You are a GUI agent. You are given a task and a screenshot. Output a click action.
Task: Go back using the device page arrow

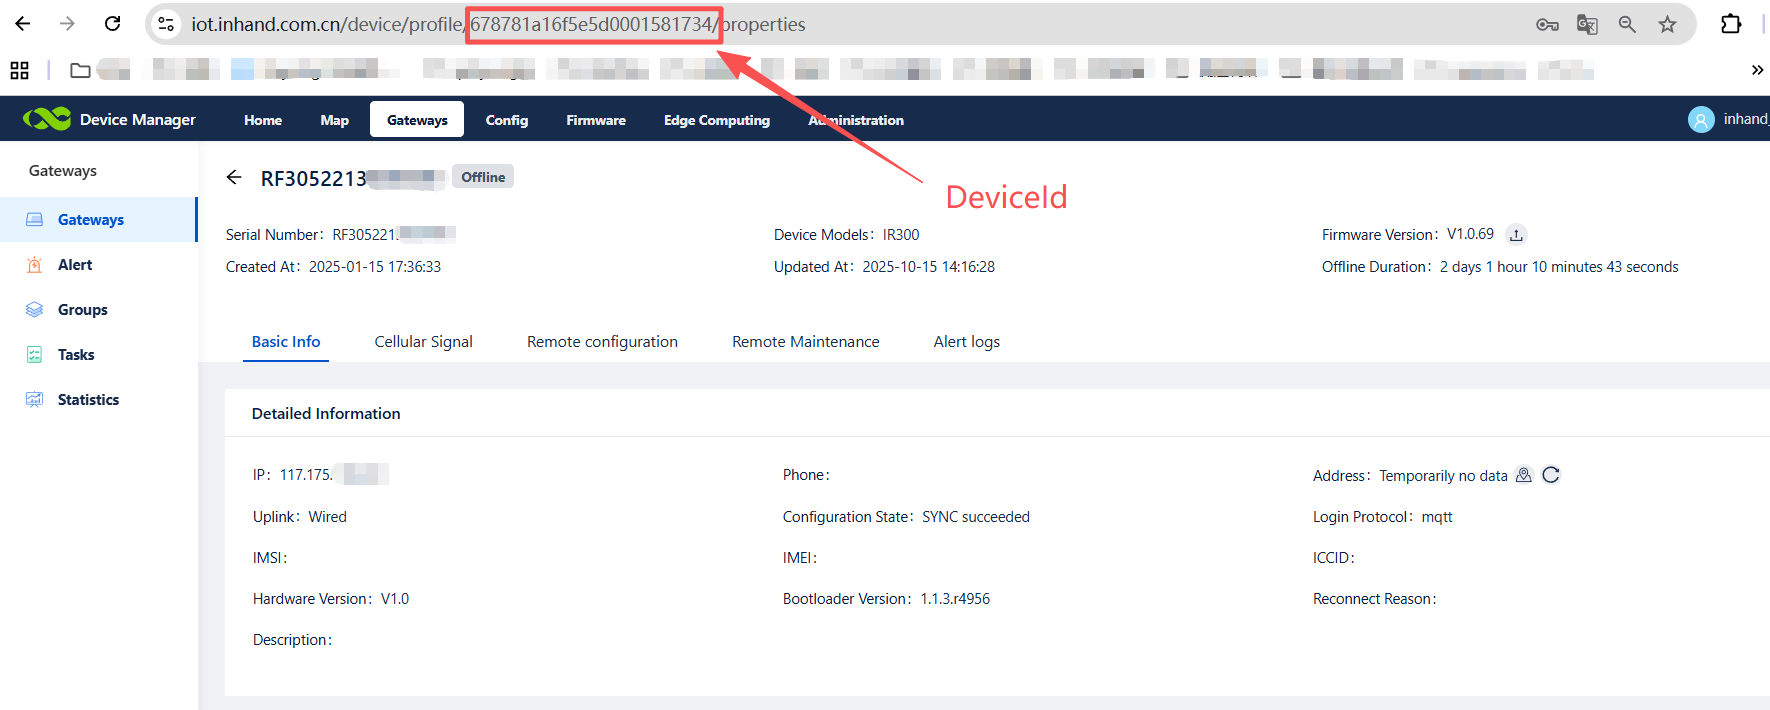pyautogui.click(x=234, y=178)
